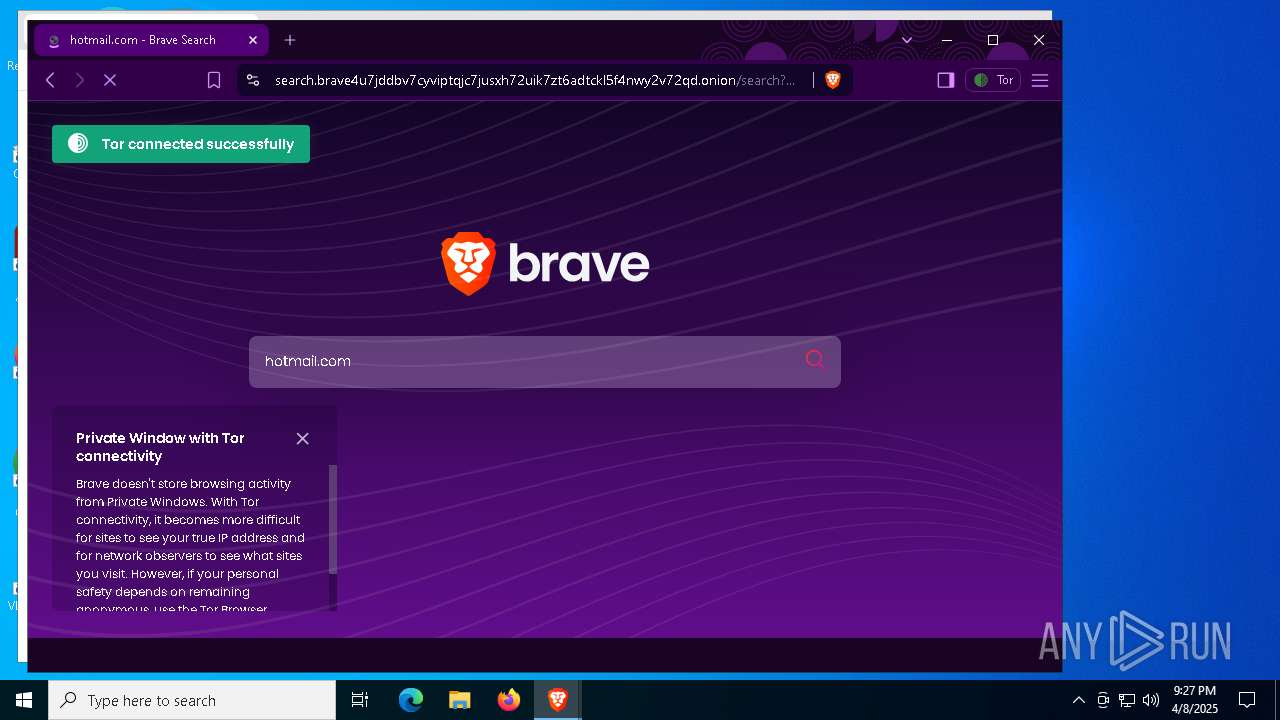The image size is (1280, 720).
Task: Dismiss Private Window with Tor notice
Action: click(303, 438)
